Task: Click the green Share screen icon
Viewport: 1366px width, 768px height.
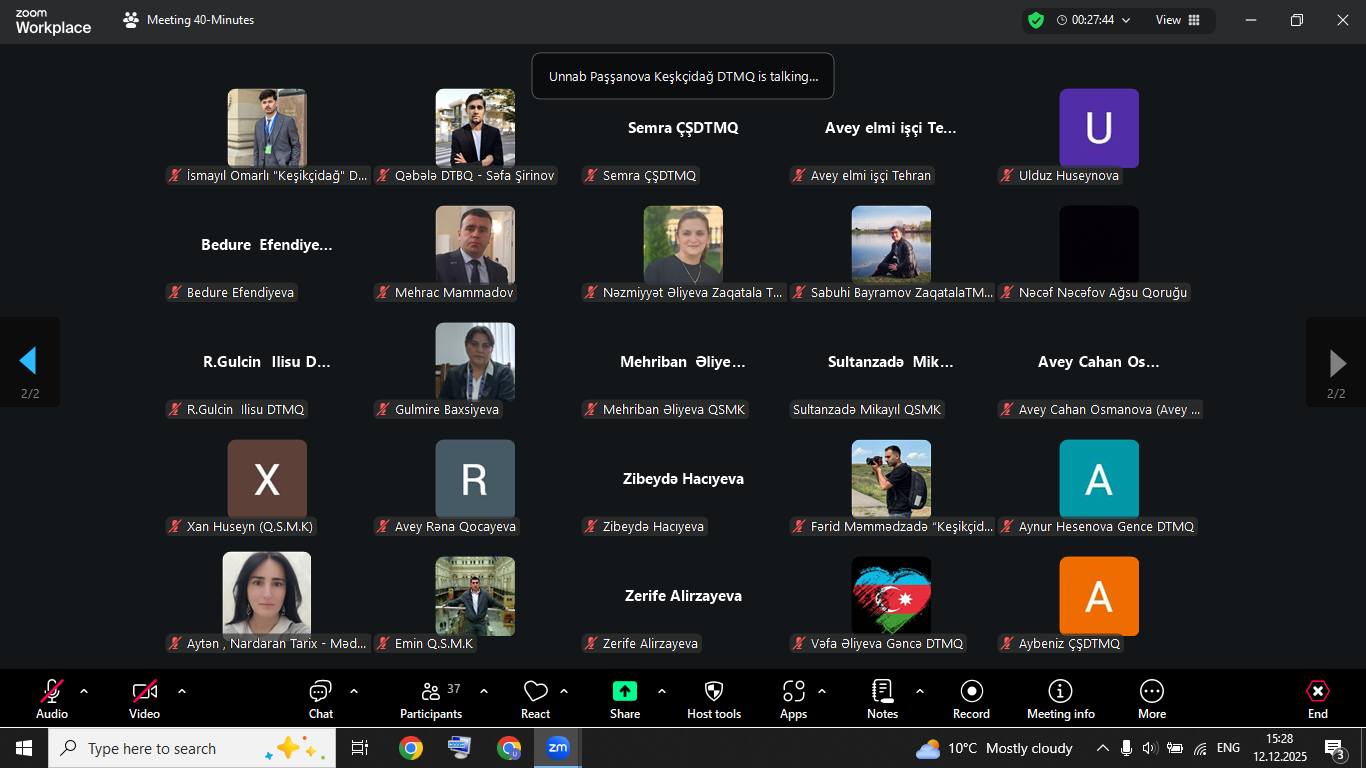Action: 624,691
